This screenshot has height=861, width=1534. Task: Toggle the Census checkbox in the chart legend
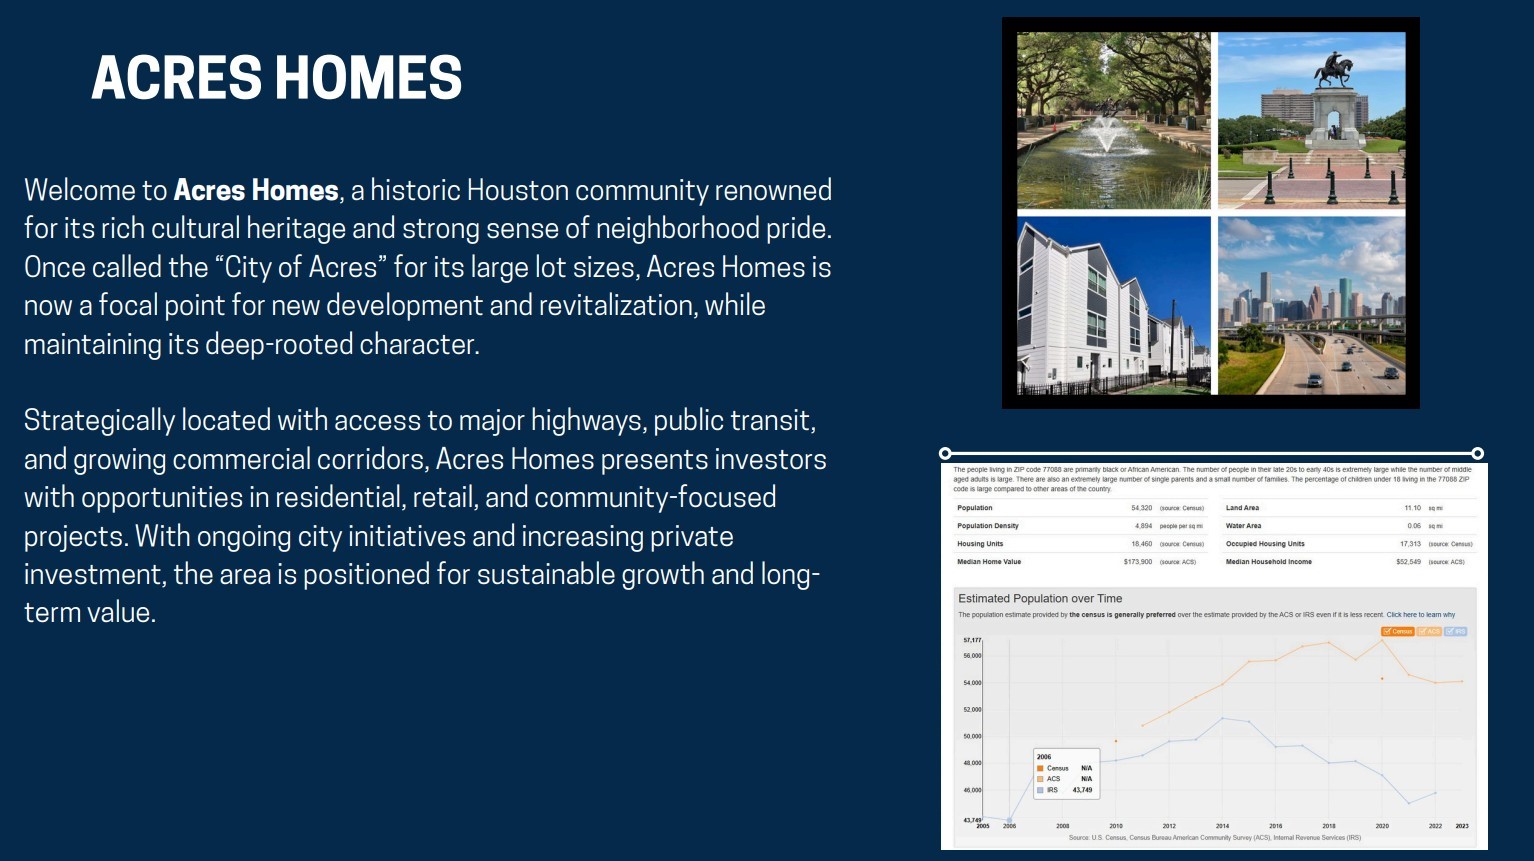point(1398,631)
